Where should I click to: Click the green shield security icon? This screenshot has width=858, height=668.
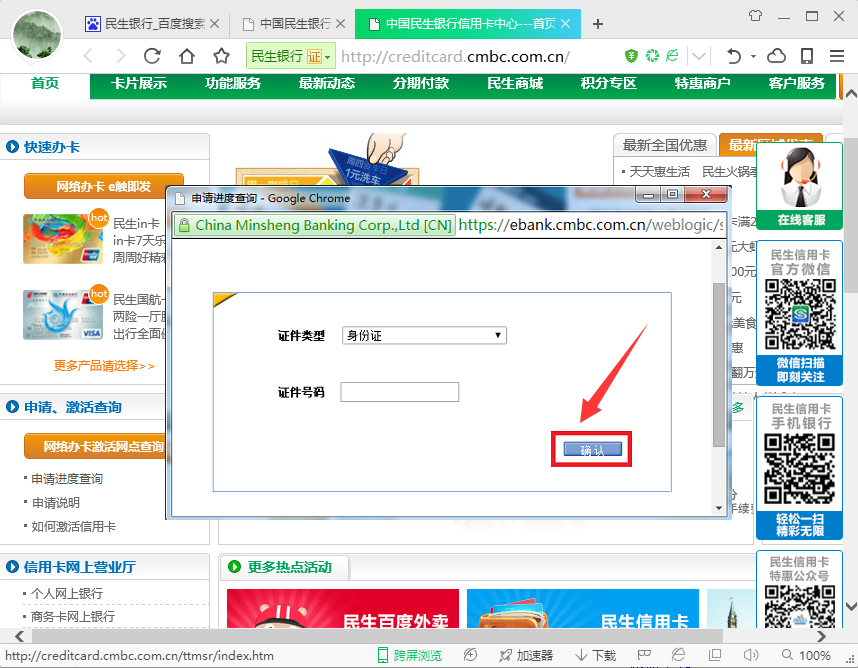pos(631,55)
